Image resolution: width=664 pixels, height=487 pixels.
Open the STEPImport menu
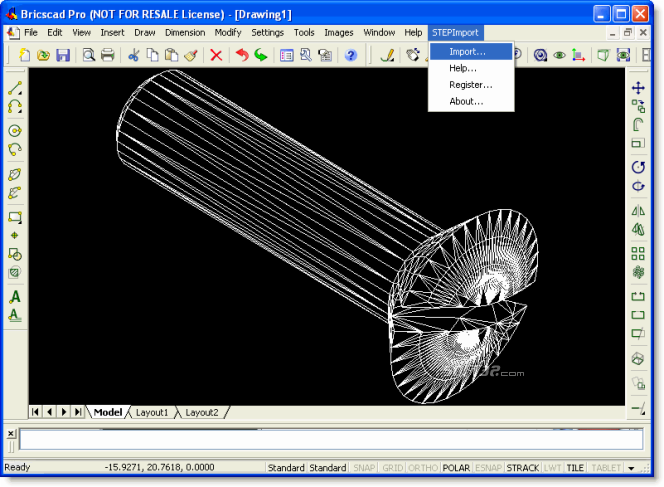(x=455, y=33)
